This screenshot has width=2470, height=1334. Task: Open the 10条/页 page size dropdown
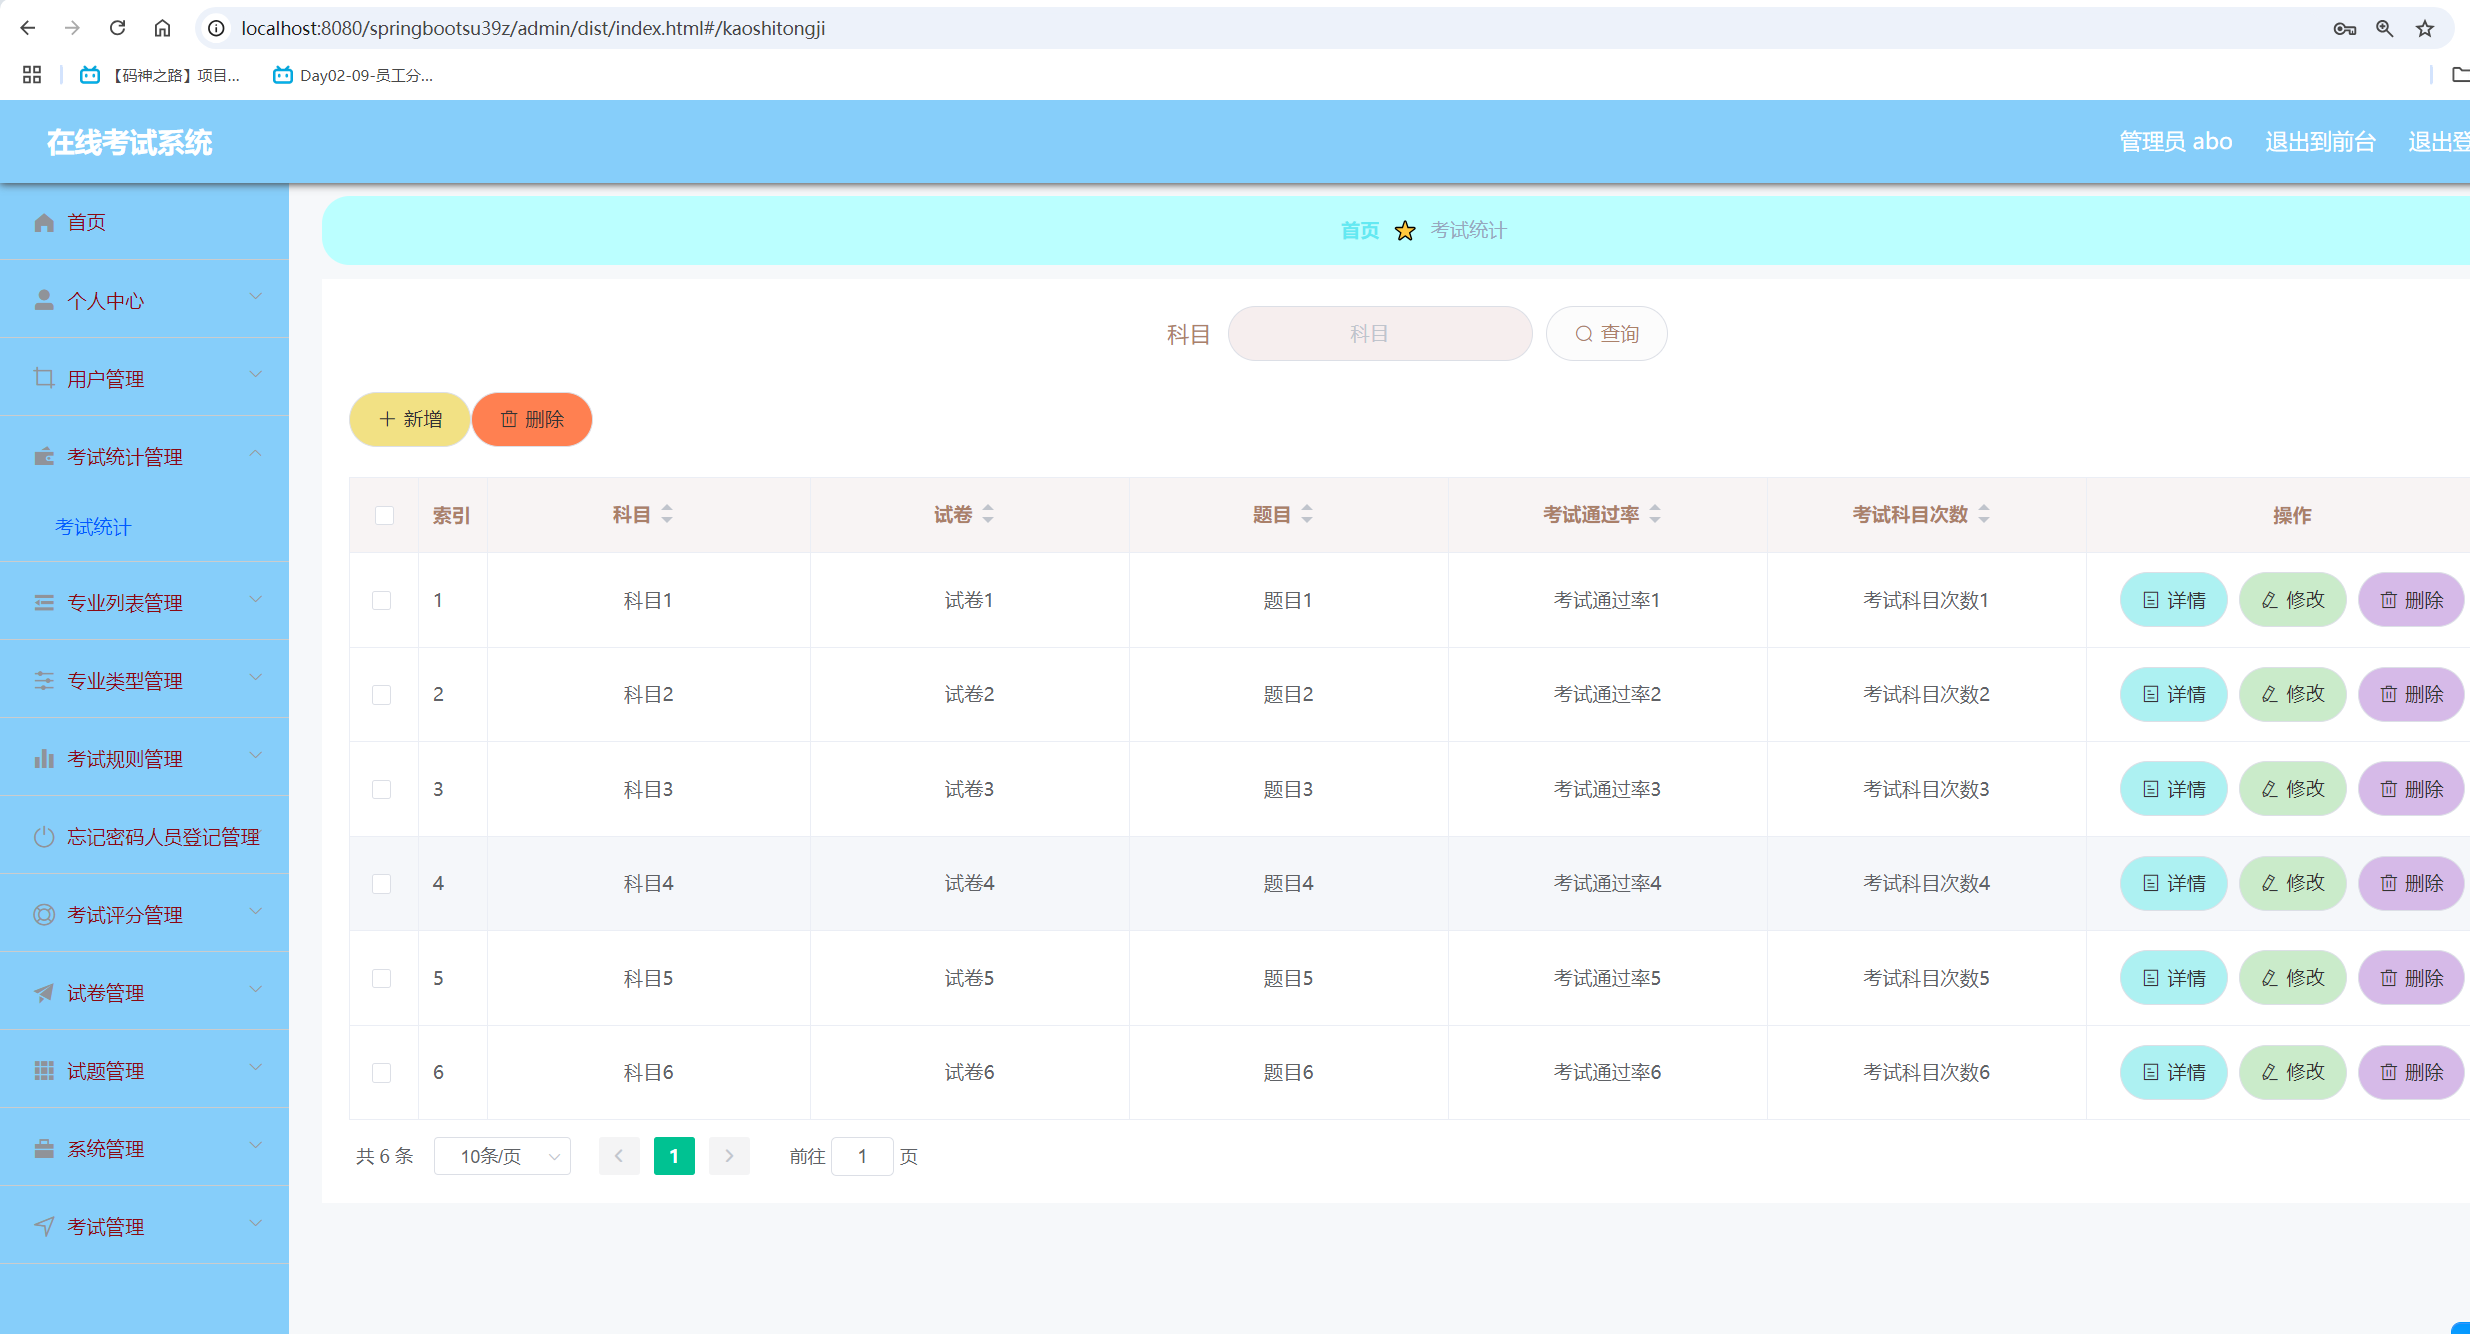(502, 1156)
